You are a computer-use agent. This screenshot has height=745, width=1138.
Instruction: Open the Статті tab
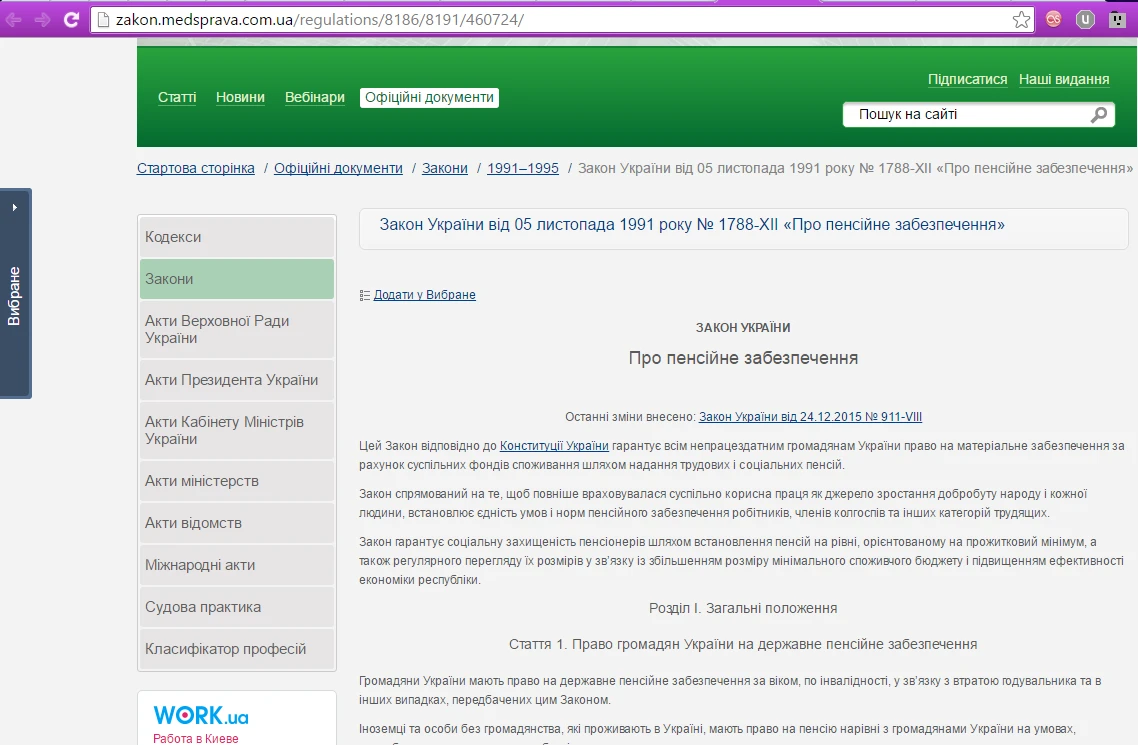(x=177, y=97)
